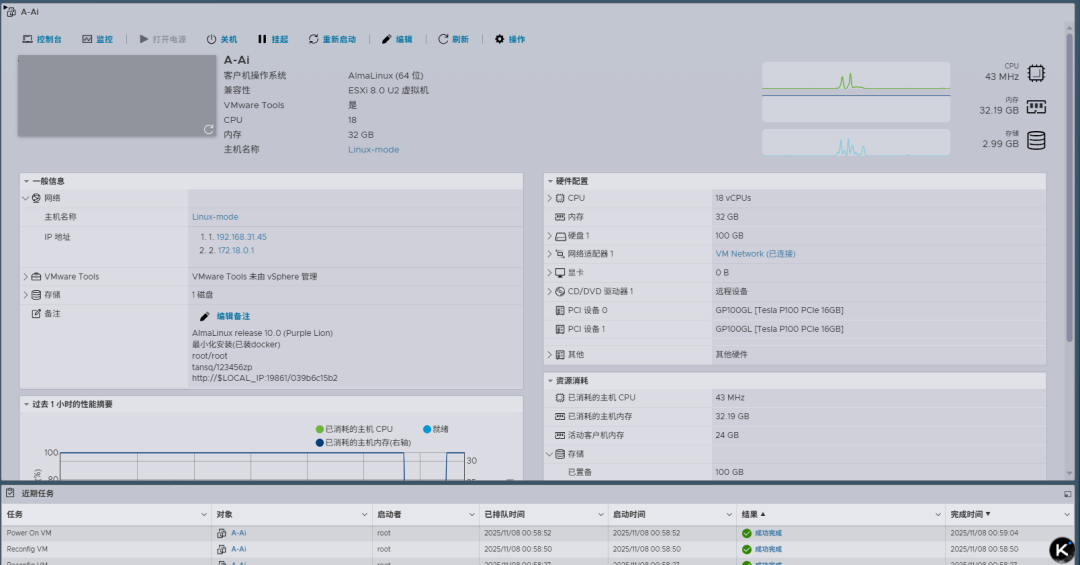1080x565 pixels.
Task: Open 对象 column dropdown arrow
Action: [364, 515]
